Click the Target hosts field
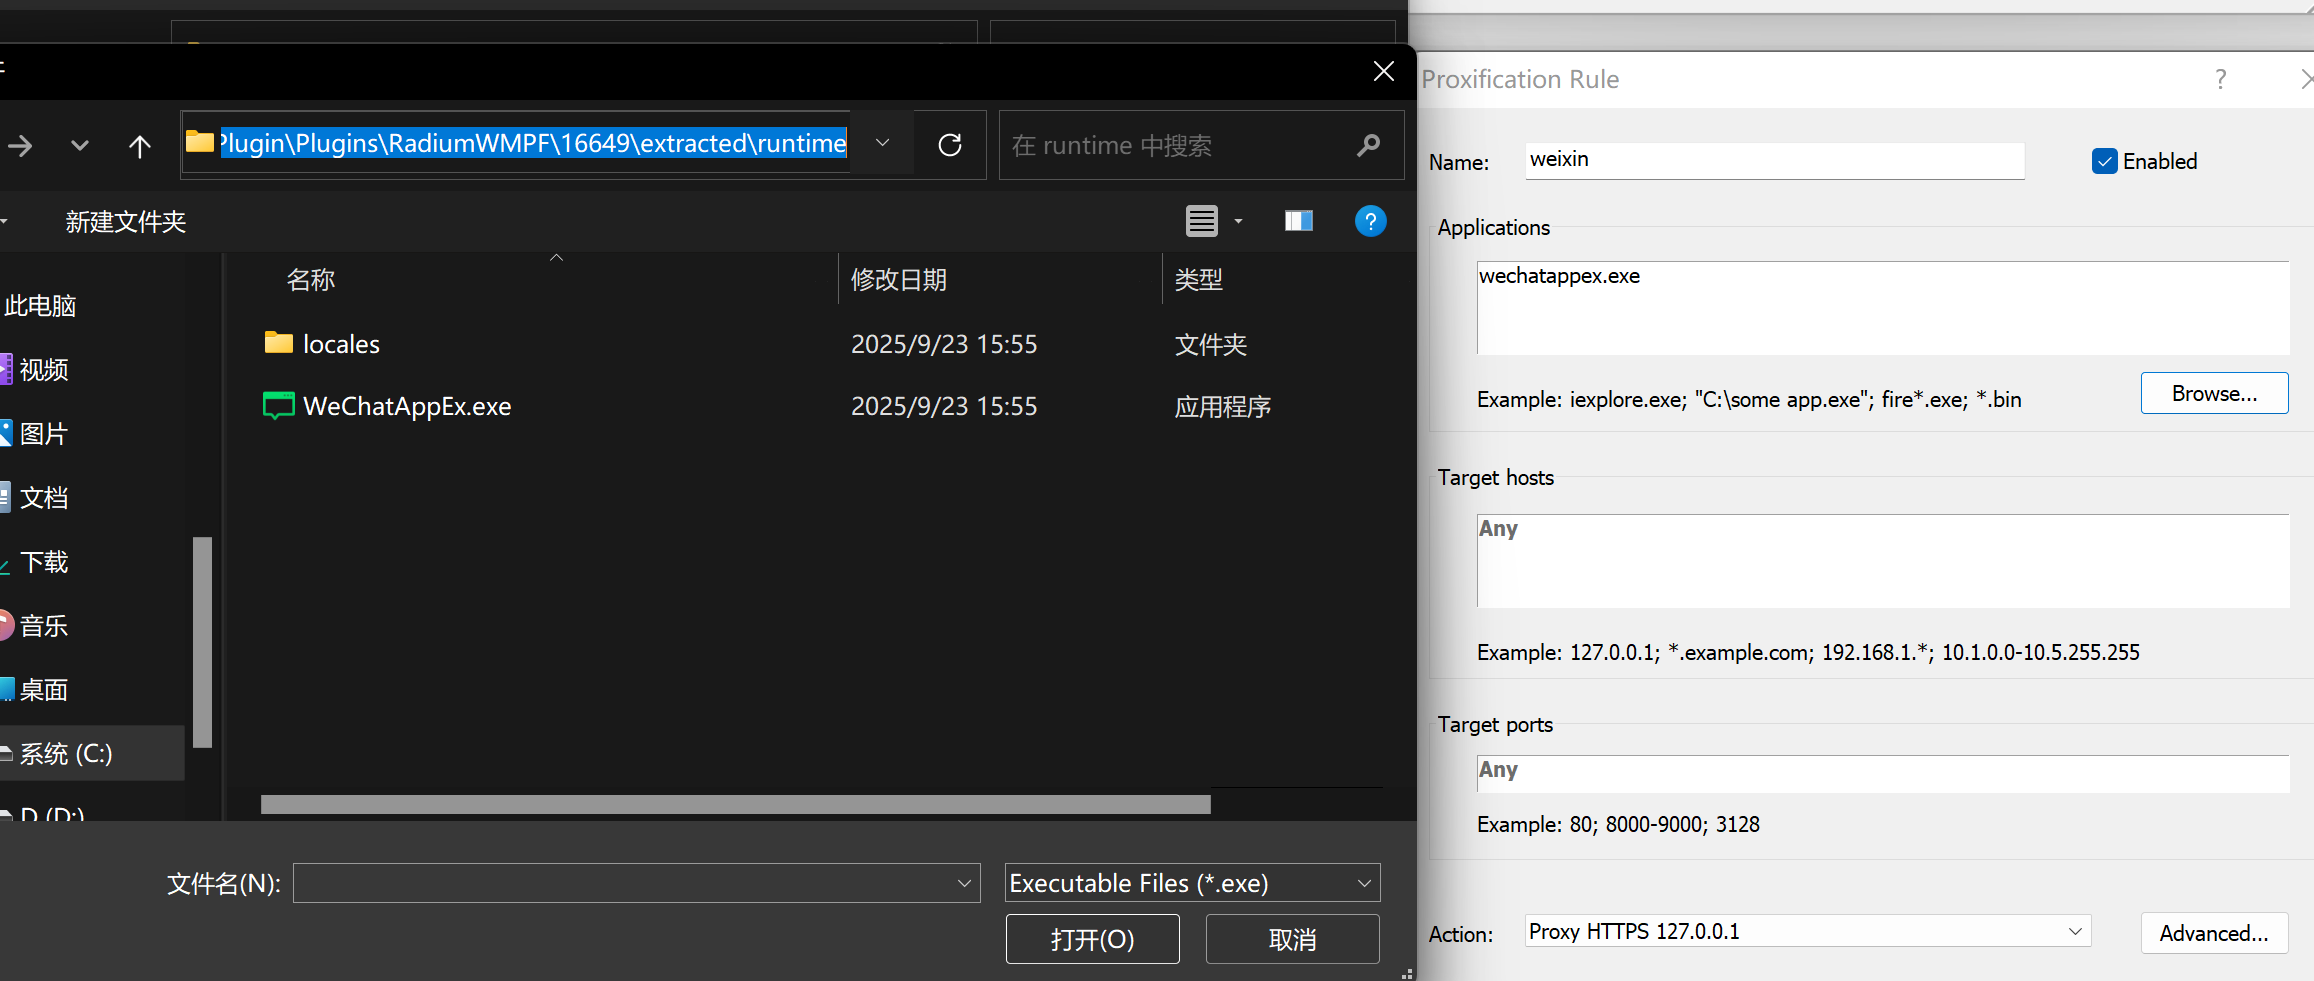The height and width of the screenshot is (981, 2314). 1883,561
